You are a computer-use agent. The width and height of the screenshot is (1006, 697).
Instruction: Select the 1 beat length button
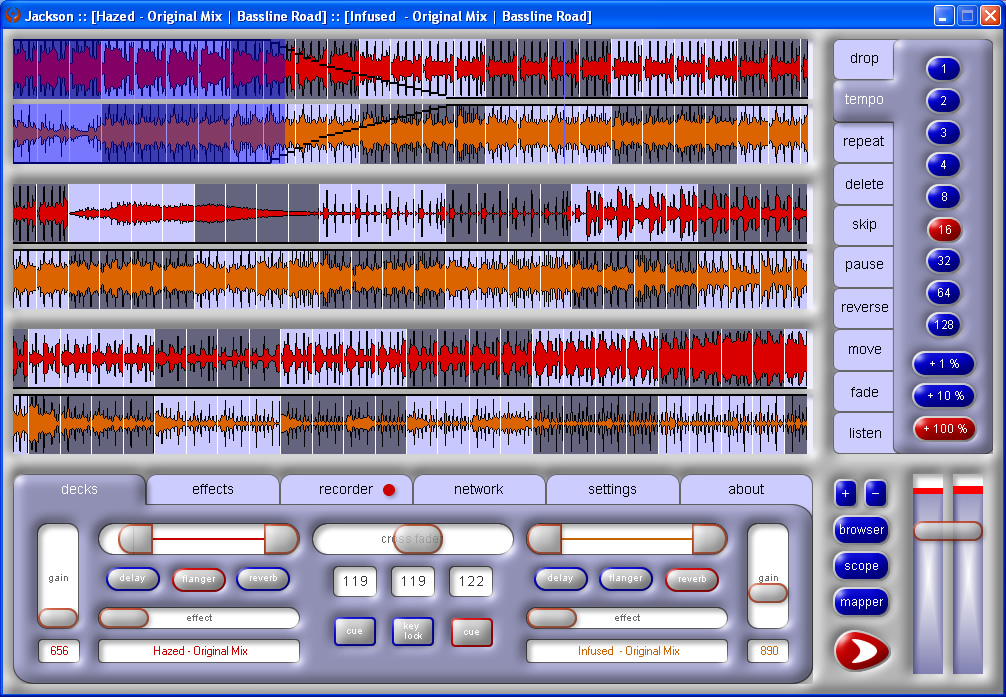point(943,69)
